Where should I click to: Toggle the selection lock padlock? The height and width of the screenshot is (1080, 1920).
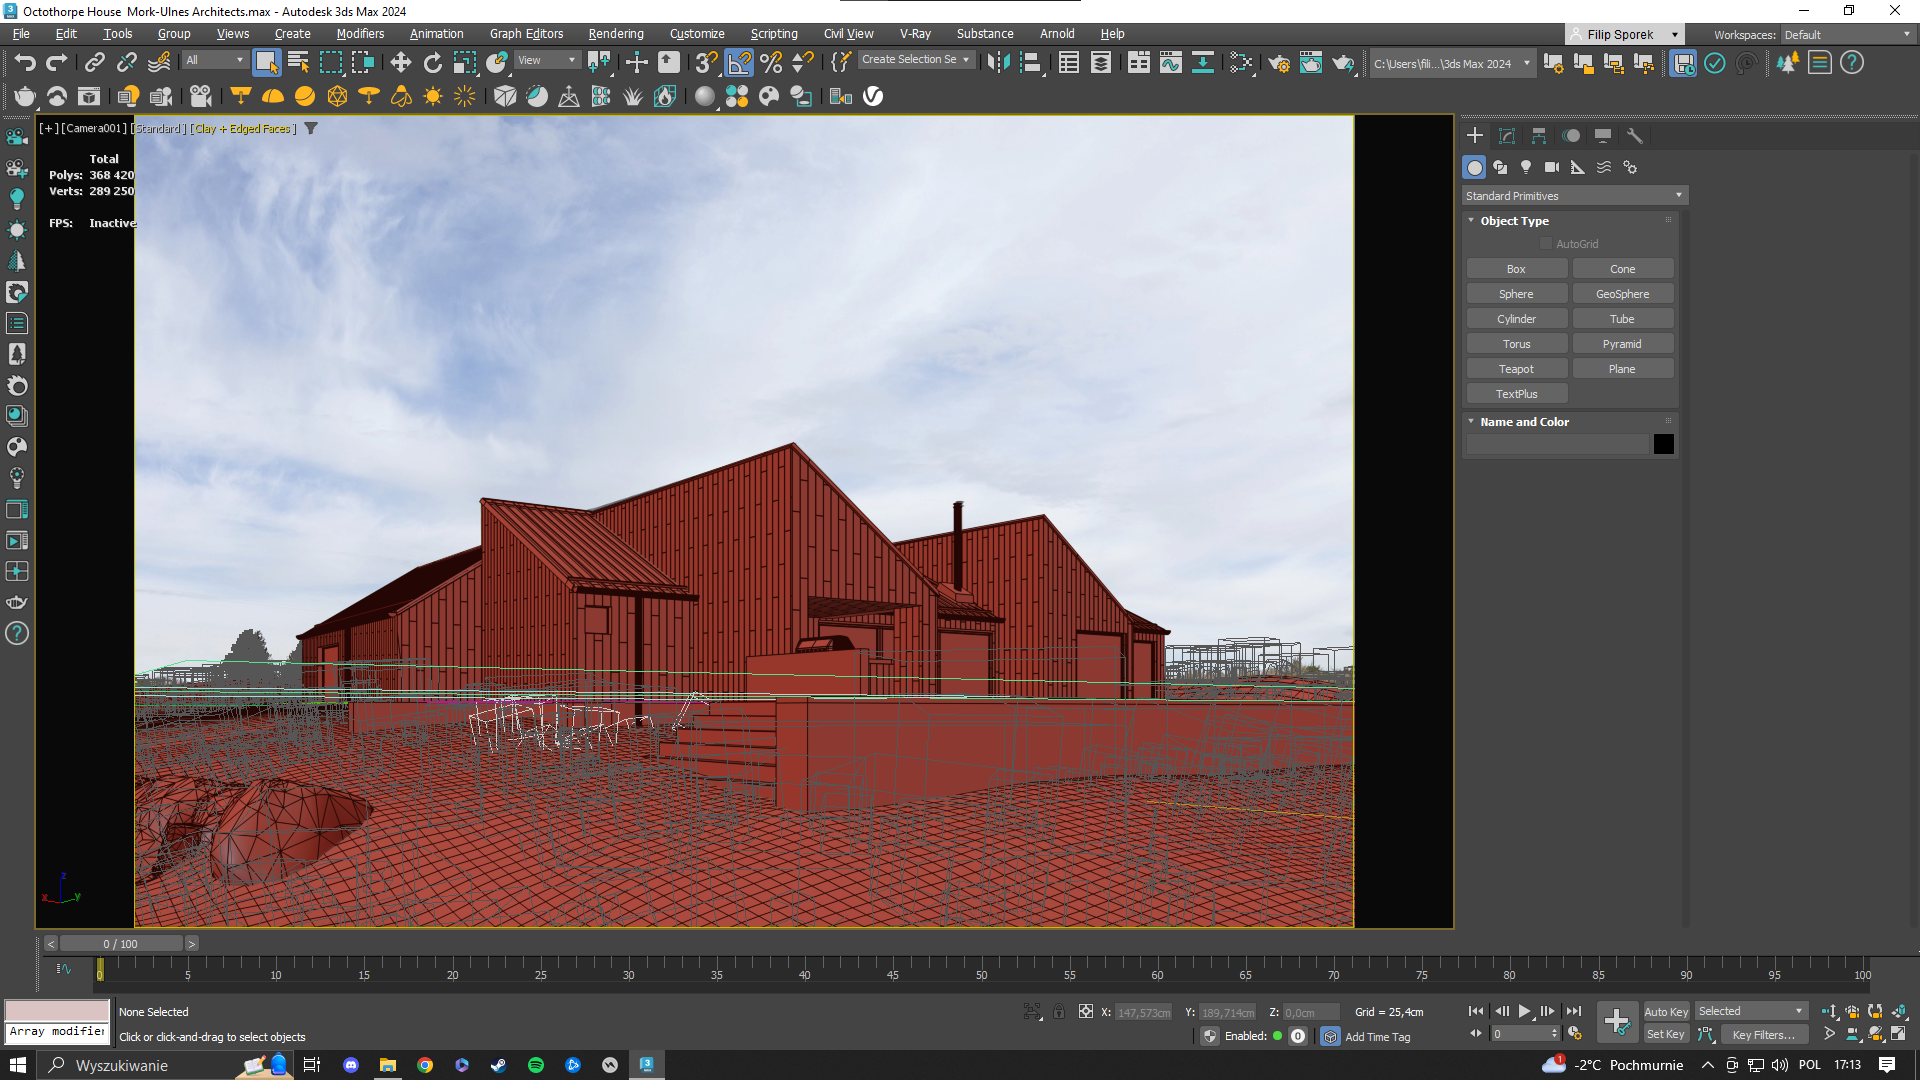1059,1012
